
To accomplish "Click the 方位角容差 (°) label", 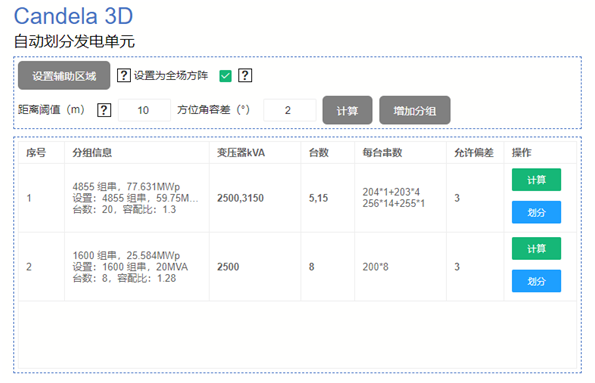I will click(x=213, y=110).
